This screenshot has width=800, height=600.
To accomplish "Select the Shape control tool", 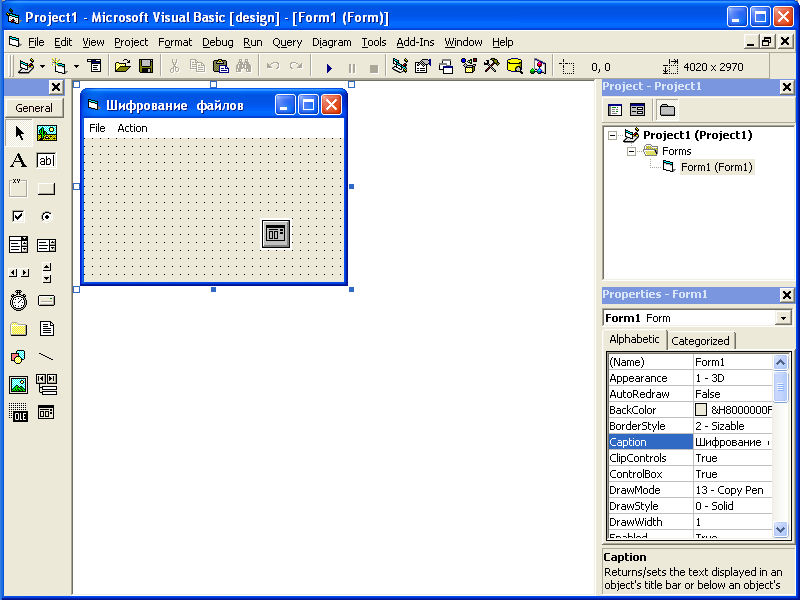I will pyautogui.click(x=19, y=357).
